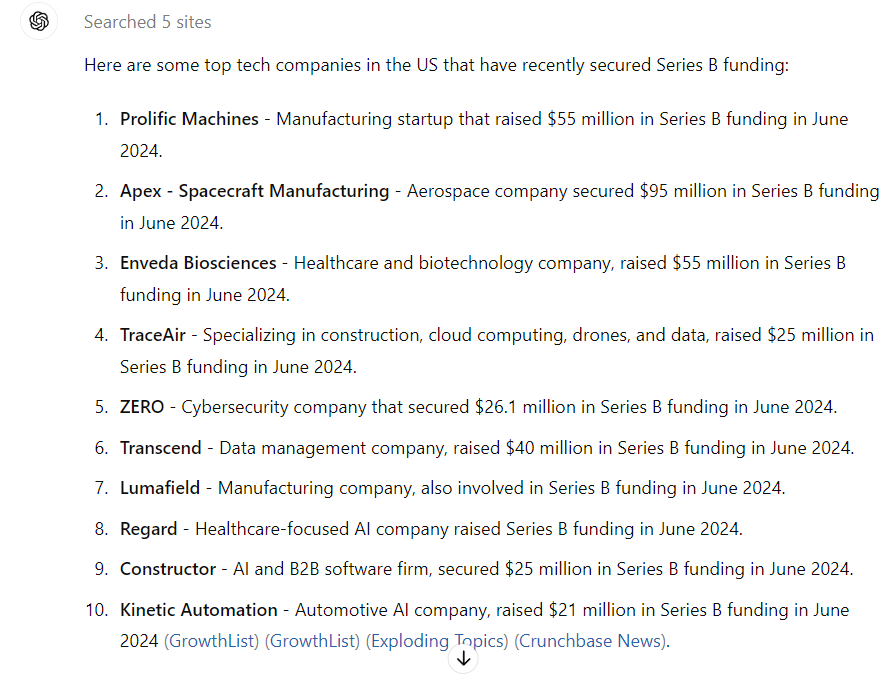This screenshot has height=679, width=895.
Task: Click the intro sentence about Series B funding
Action: click(437, 65)
